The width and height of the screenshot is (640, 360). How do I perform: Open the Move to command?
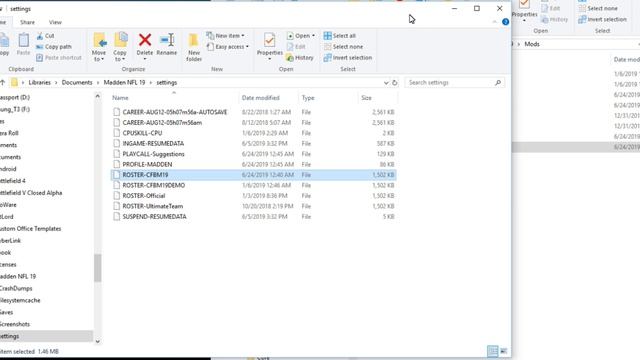[x=99, y=47]
